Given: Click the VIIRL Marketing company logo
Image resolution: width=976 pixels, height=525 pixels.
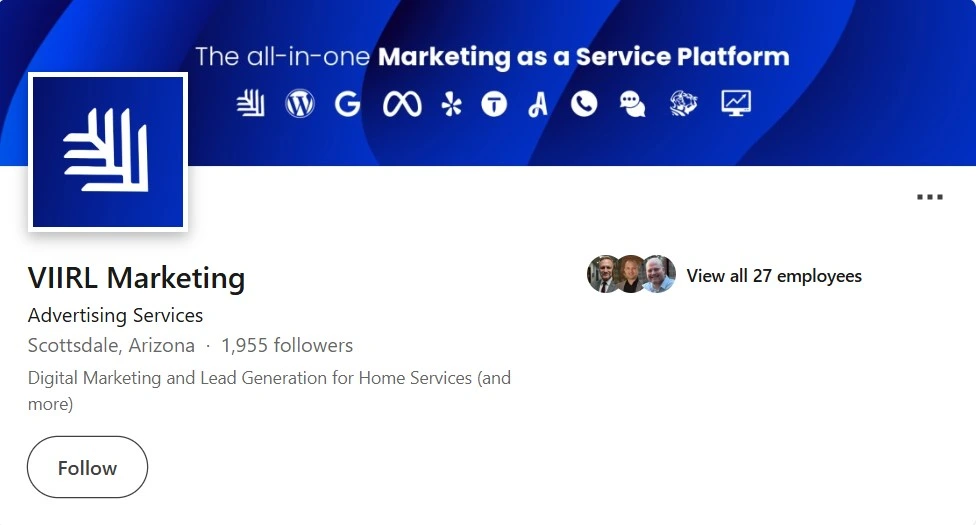Looking at the screenshot, I should (x=108, y=152).
